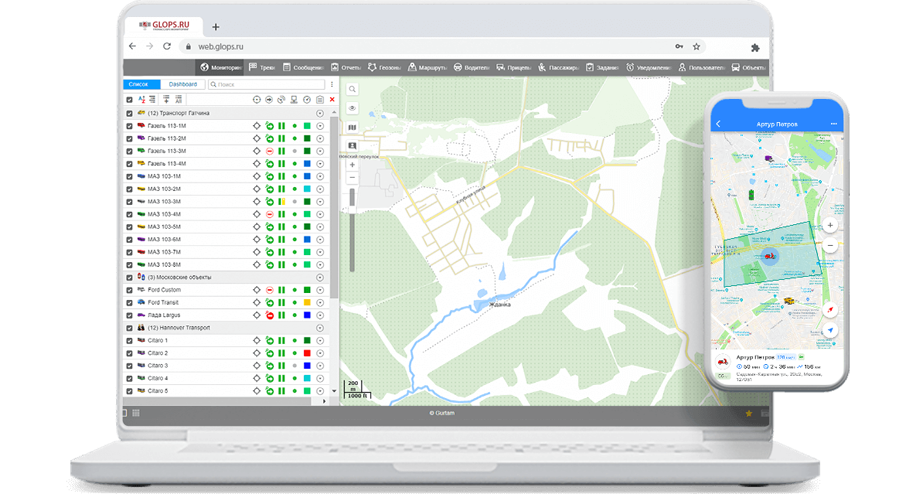Toggle checkbox for Лада Largus
This screenshot has width=897, height=494.
[x=129, y=315]
